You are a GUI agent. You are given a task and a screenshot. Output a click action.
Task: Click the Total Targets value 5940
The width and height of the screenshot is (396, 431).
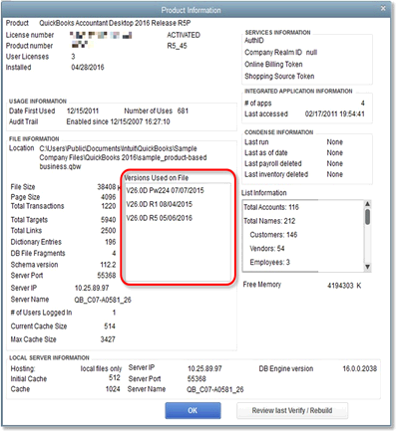(108, 220)
